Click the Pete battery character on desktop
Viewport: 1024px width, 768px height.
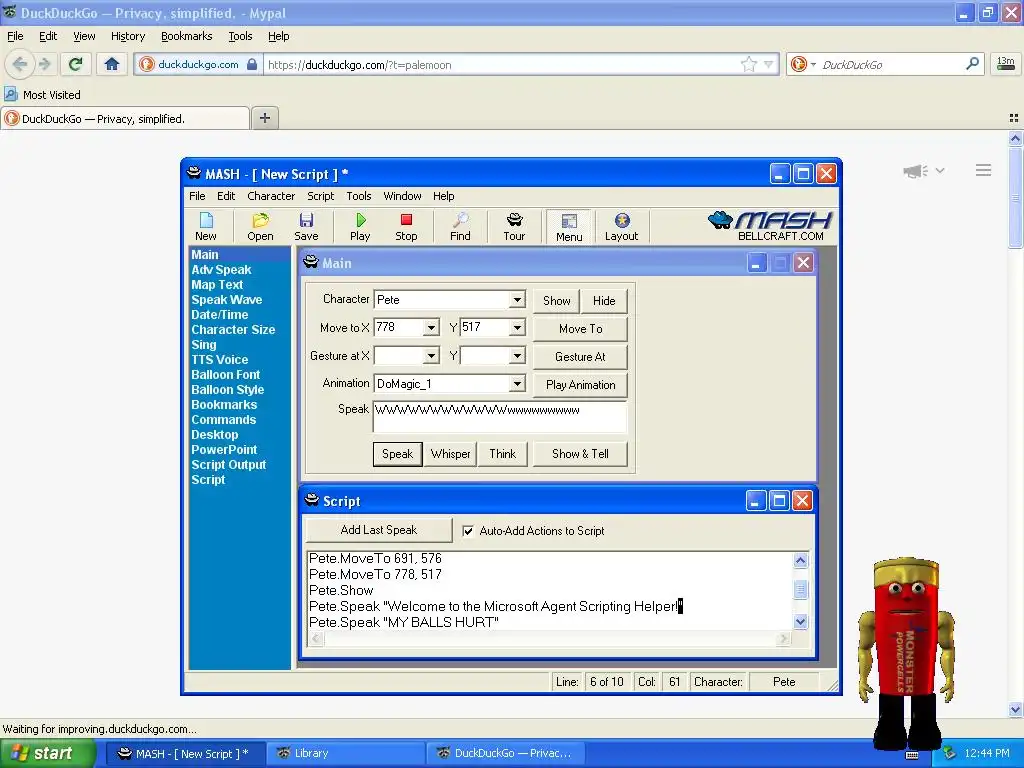coord(906,653)
